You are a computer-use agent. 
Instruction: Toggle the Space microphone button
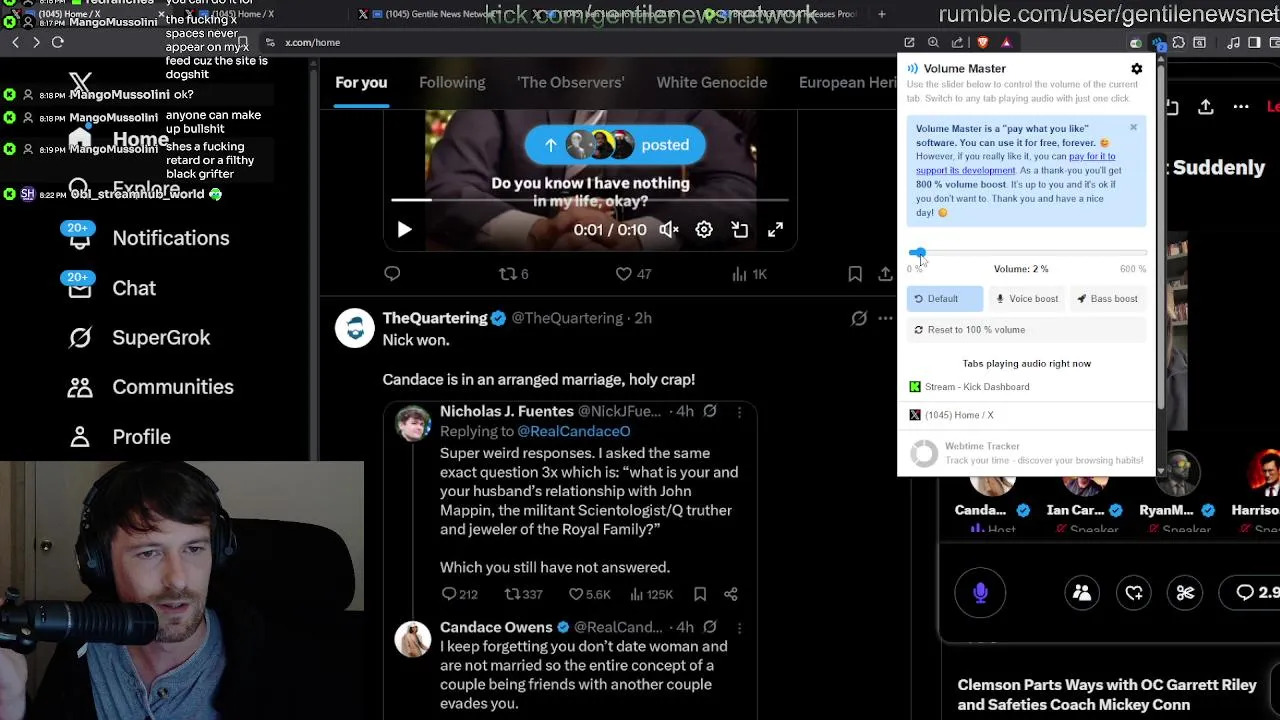tap(980, 593)
